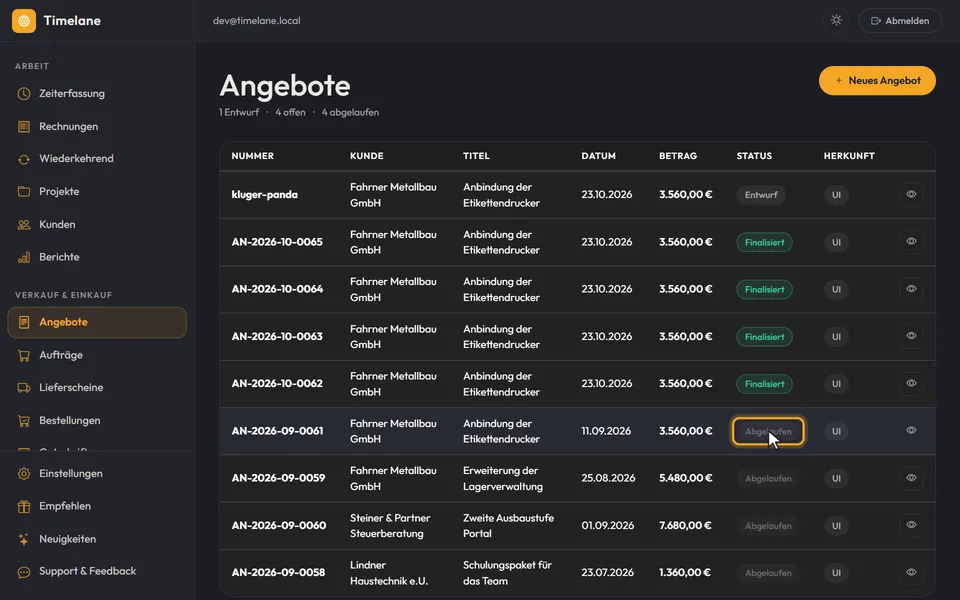Click the Angebote document icon in sidebar

(x=24, y=322)
